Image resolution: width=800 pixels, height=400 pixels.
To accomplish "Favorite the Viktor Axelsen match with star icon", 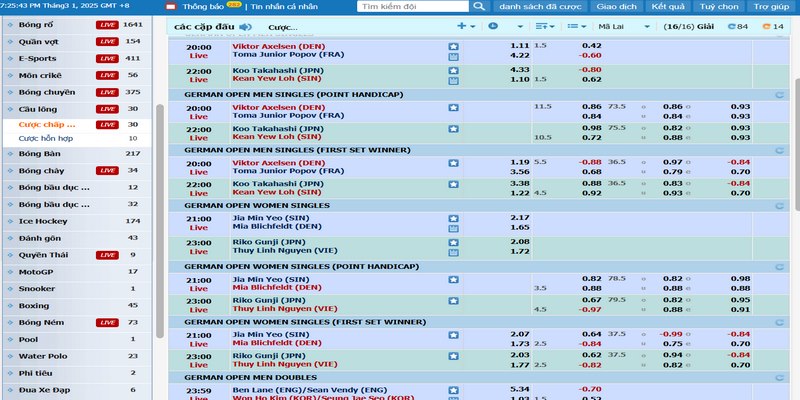I will pos(453,47).
